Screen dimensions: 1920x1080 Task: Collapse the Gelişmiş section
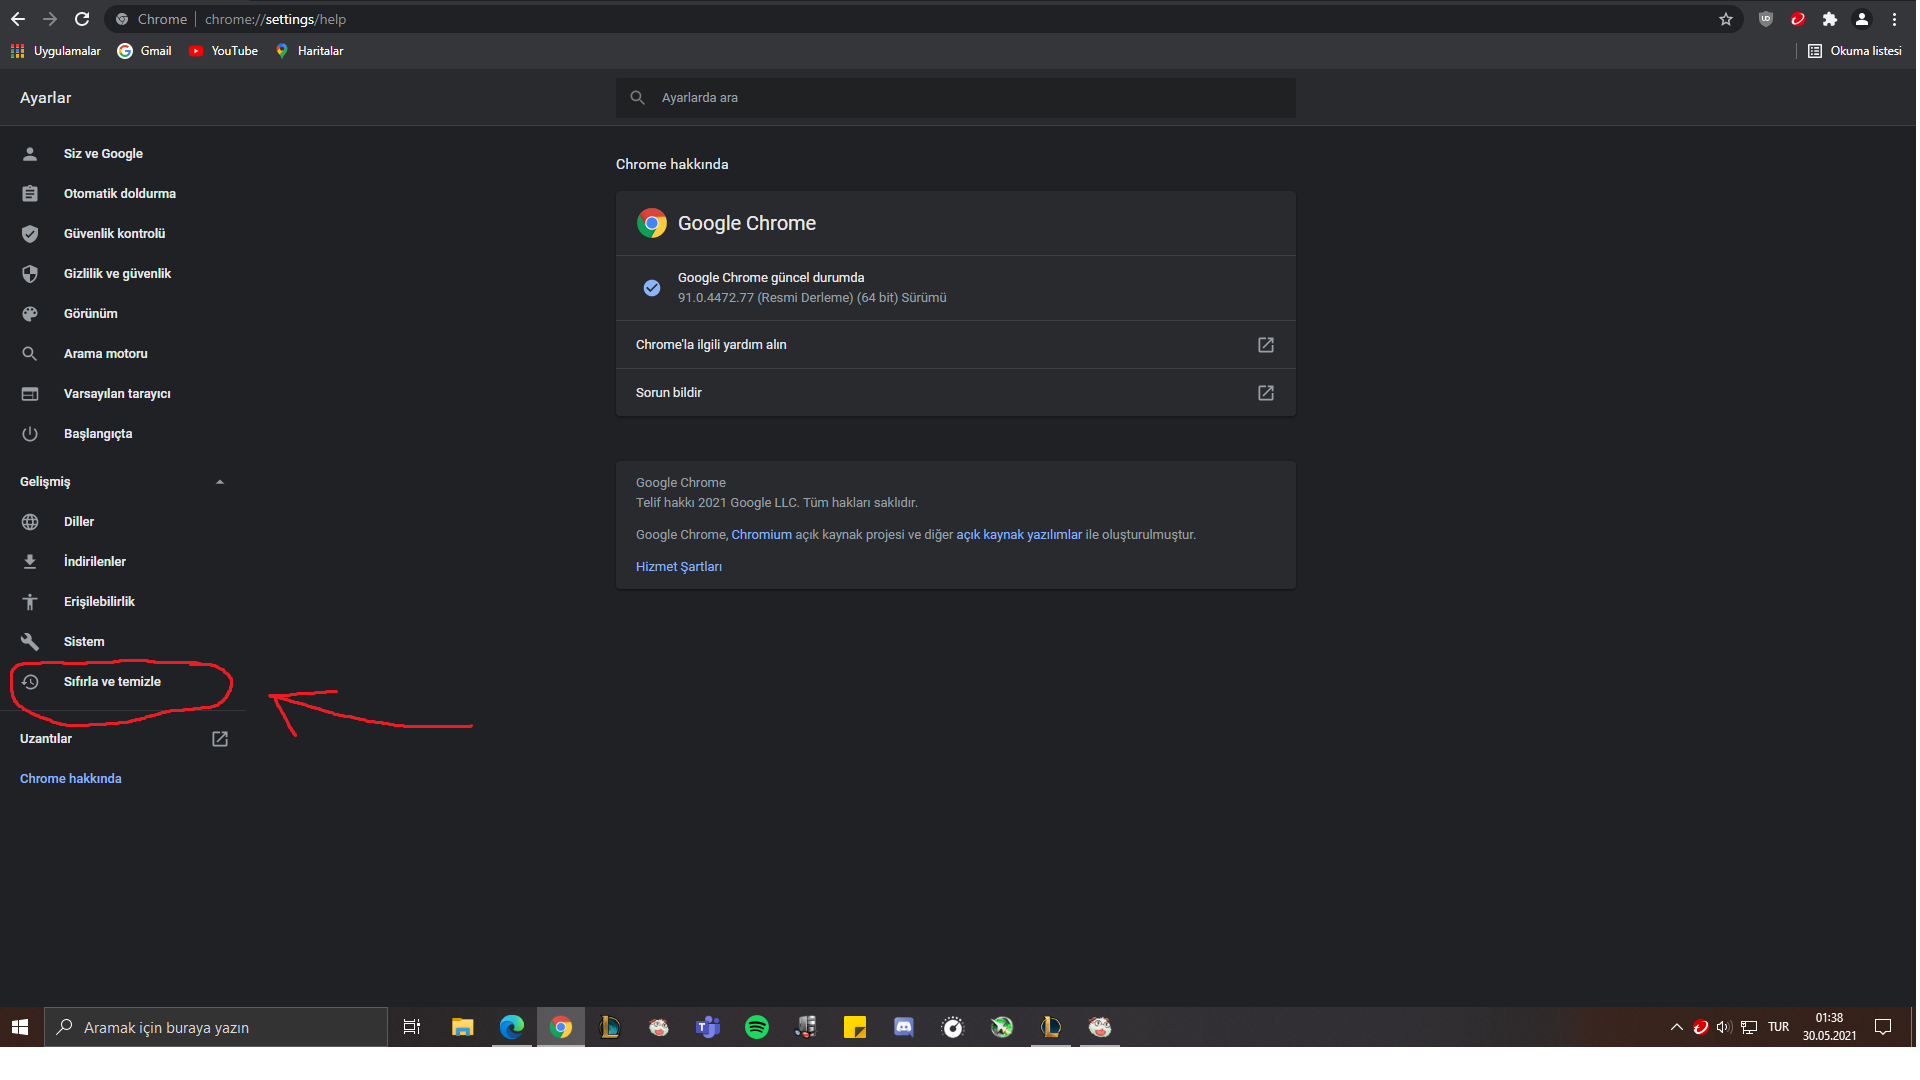click(220, 482)
